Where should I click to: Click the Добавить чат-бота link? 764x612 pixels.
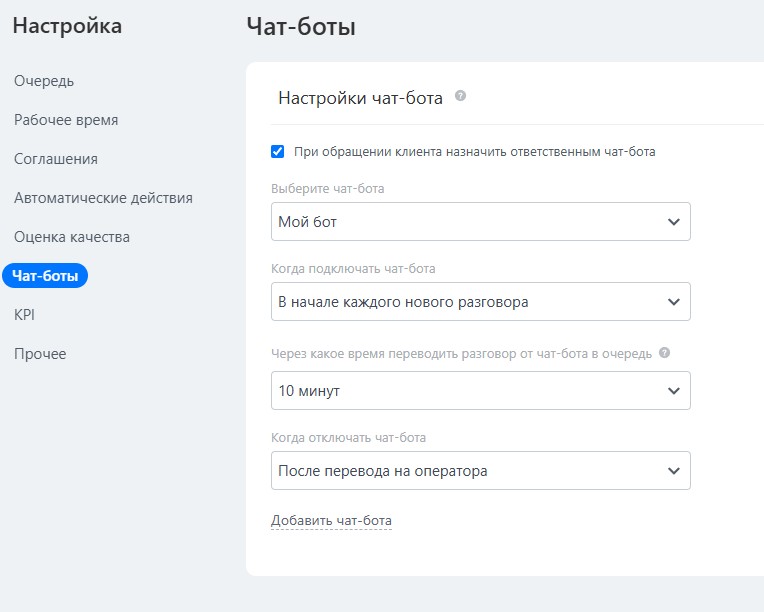click(331, 520)
